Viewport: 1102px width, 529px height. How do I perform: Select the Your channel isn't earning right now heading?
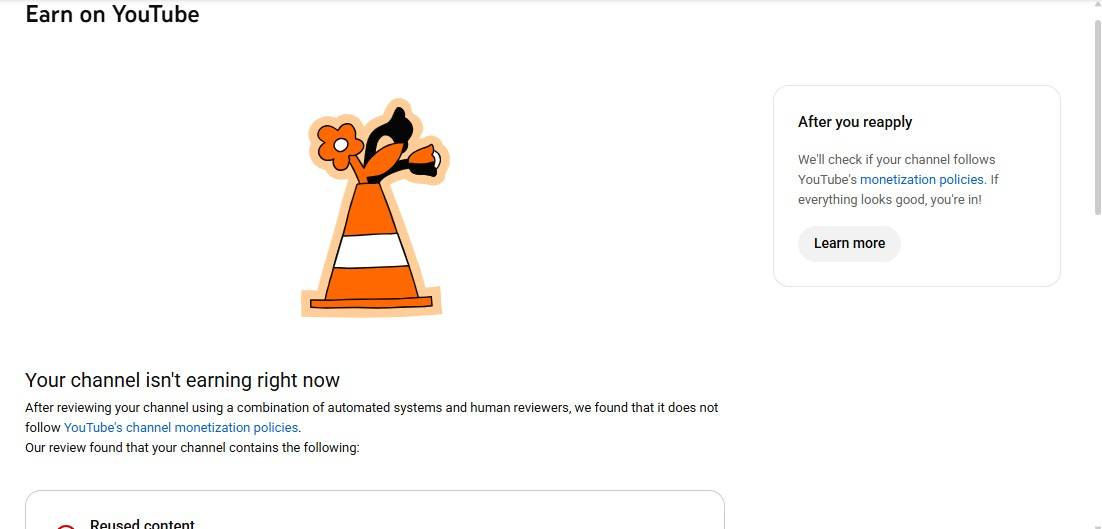click(183, 380)
